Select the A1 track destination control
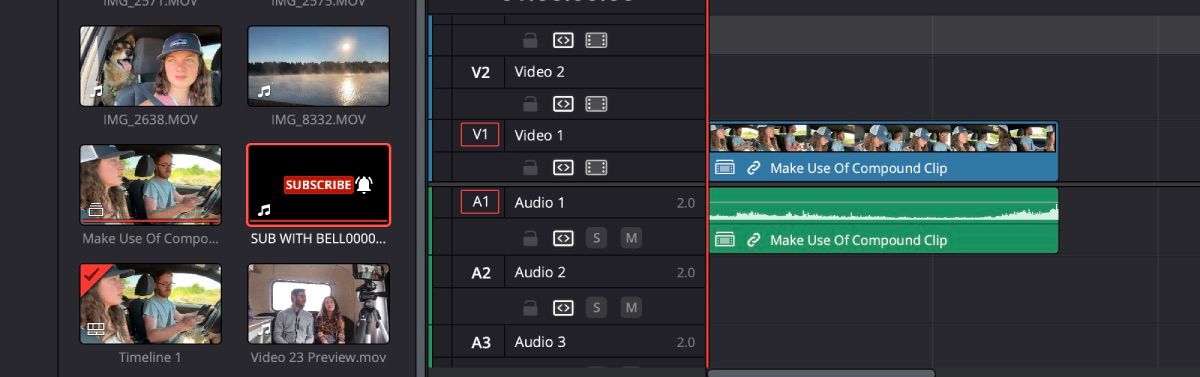This screenshot has height=377, width=1200. (x=481, y=202)
